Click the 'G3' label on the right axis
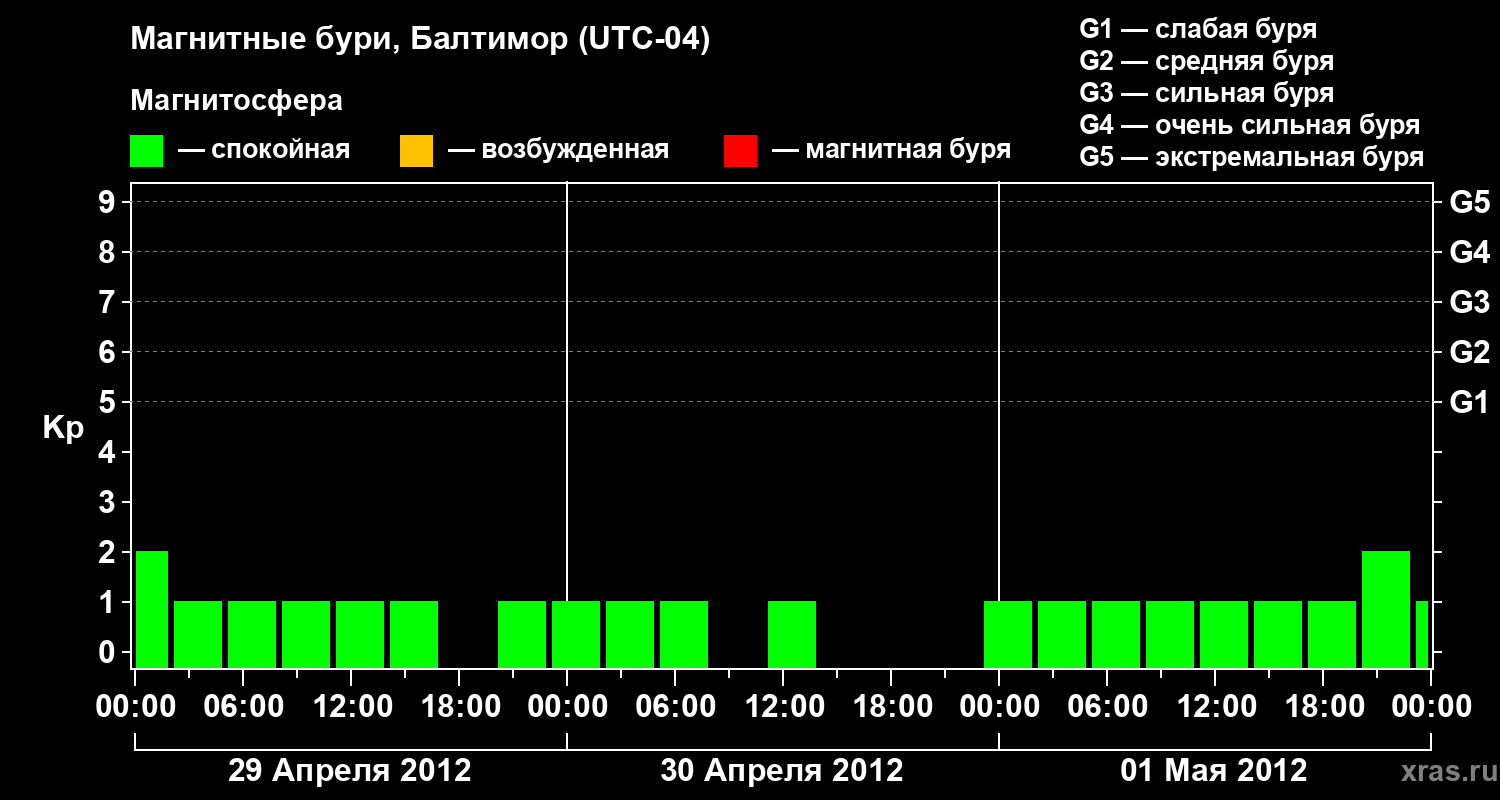 [x=1469, y=302]
